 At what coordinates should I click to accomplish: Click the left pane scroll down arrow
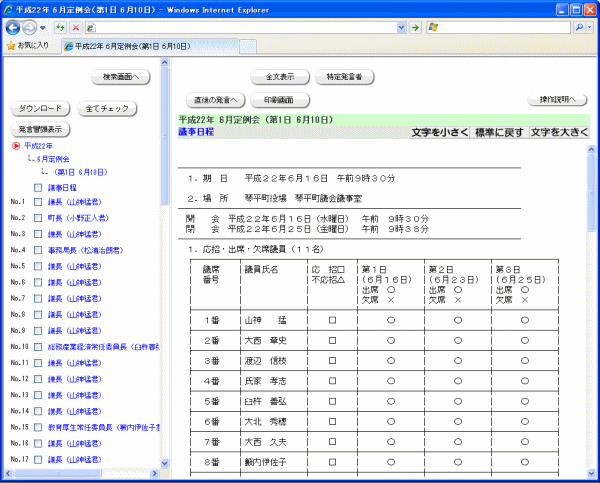point(165,463)
